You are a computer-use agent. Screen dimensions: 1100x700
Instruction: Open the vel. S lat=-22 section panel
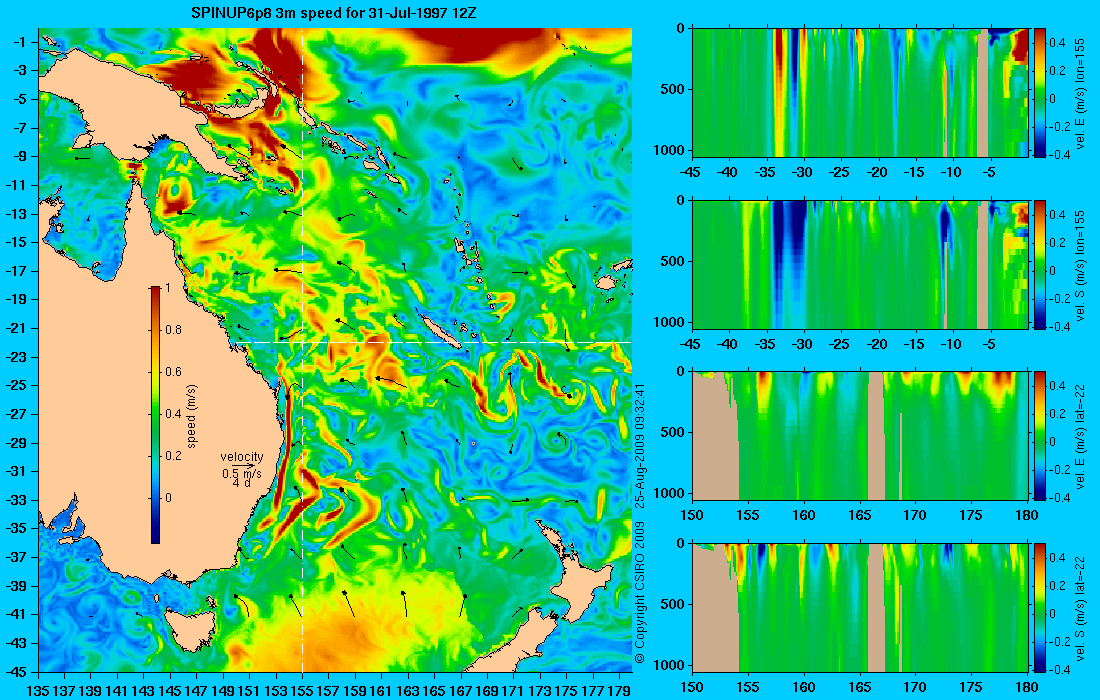[860, 607]
